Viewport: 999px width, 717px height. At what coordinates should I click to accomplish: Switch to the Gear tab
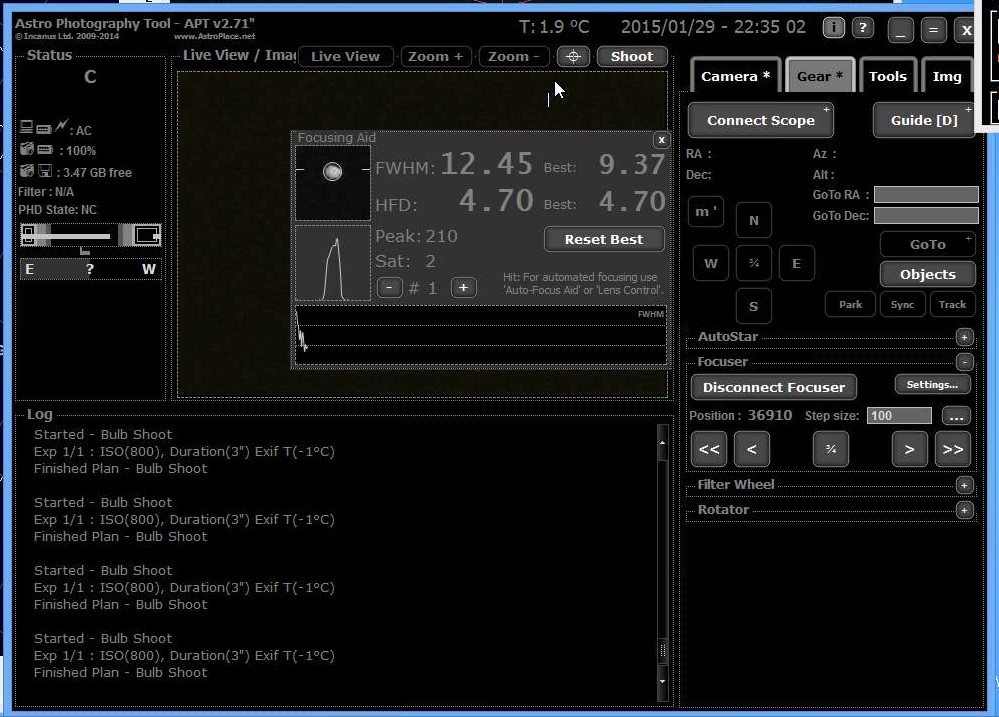point(820,76)
